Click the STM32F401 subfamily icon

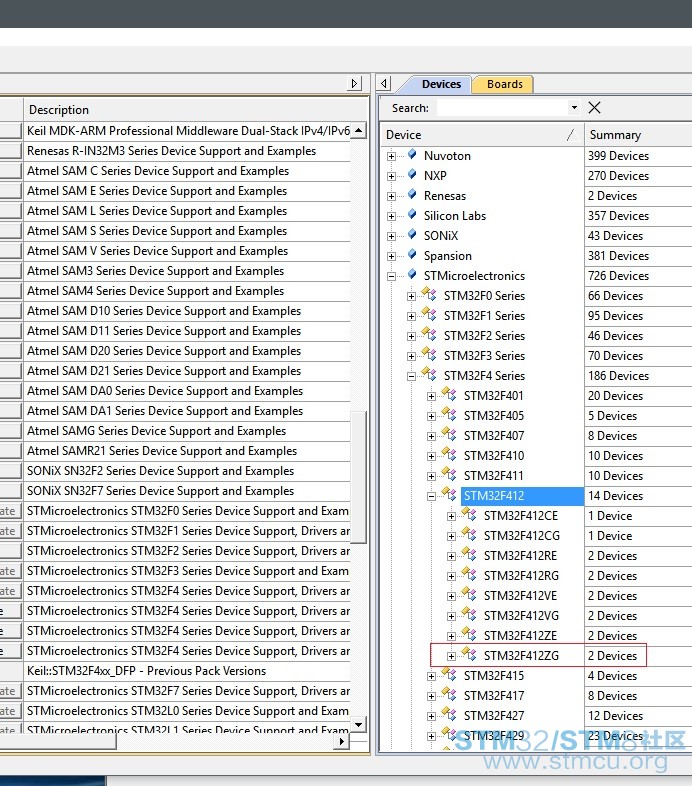pyautogui.click(x=449, y=395)
